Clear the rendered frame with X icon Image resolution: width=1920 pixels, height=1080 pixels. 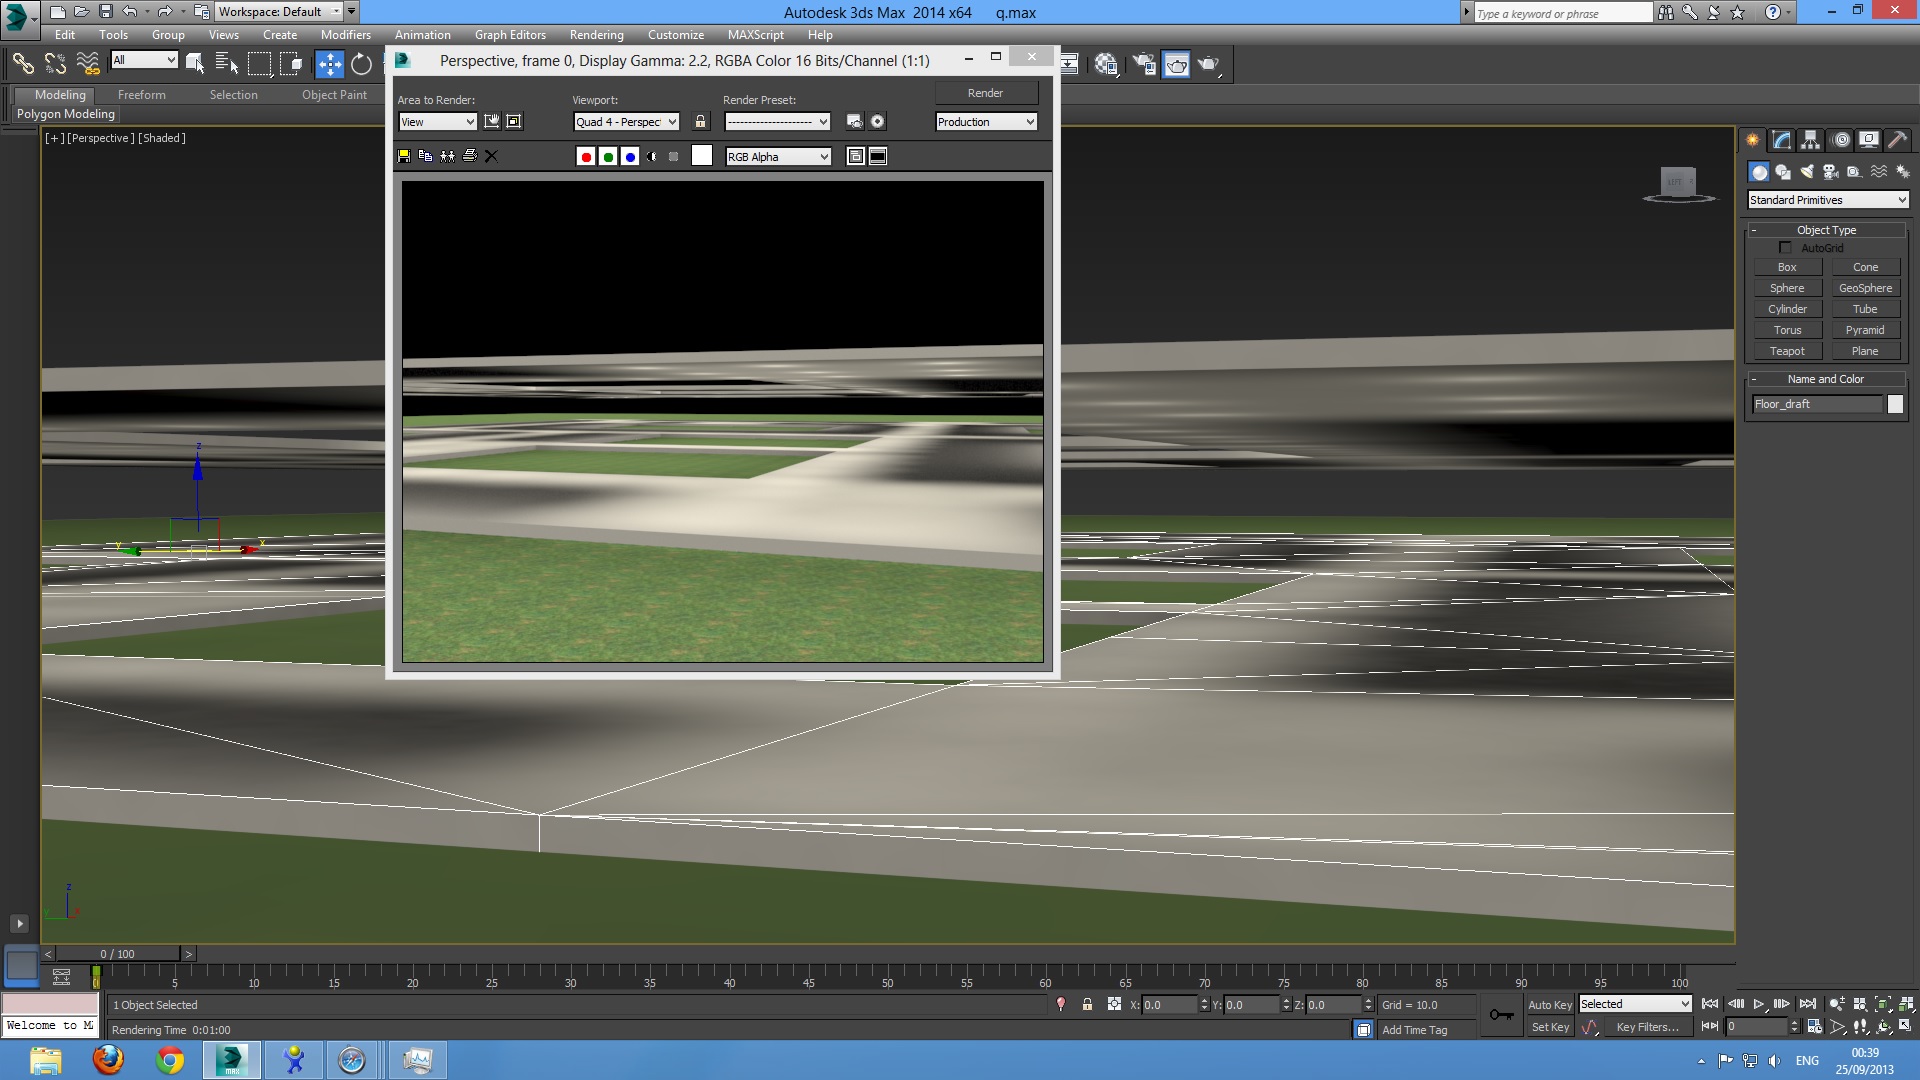[491, 156]
